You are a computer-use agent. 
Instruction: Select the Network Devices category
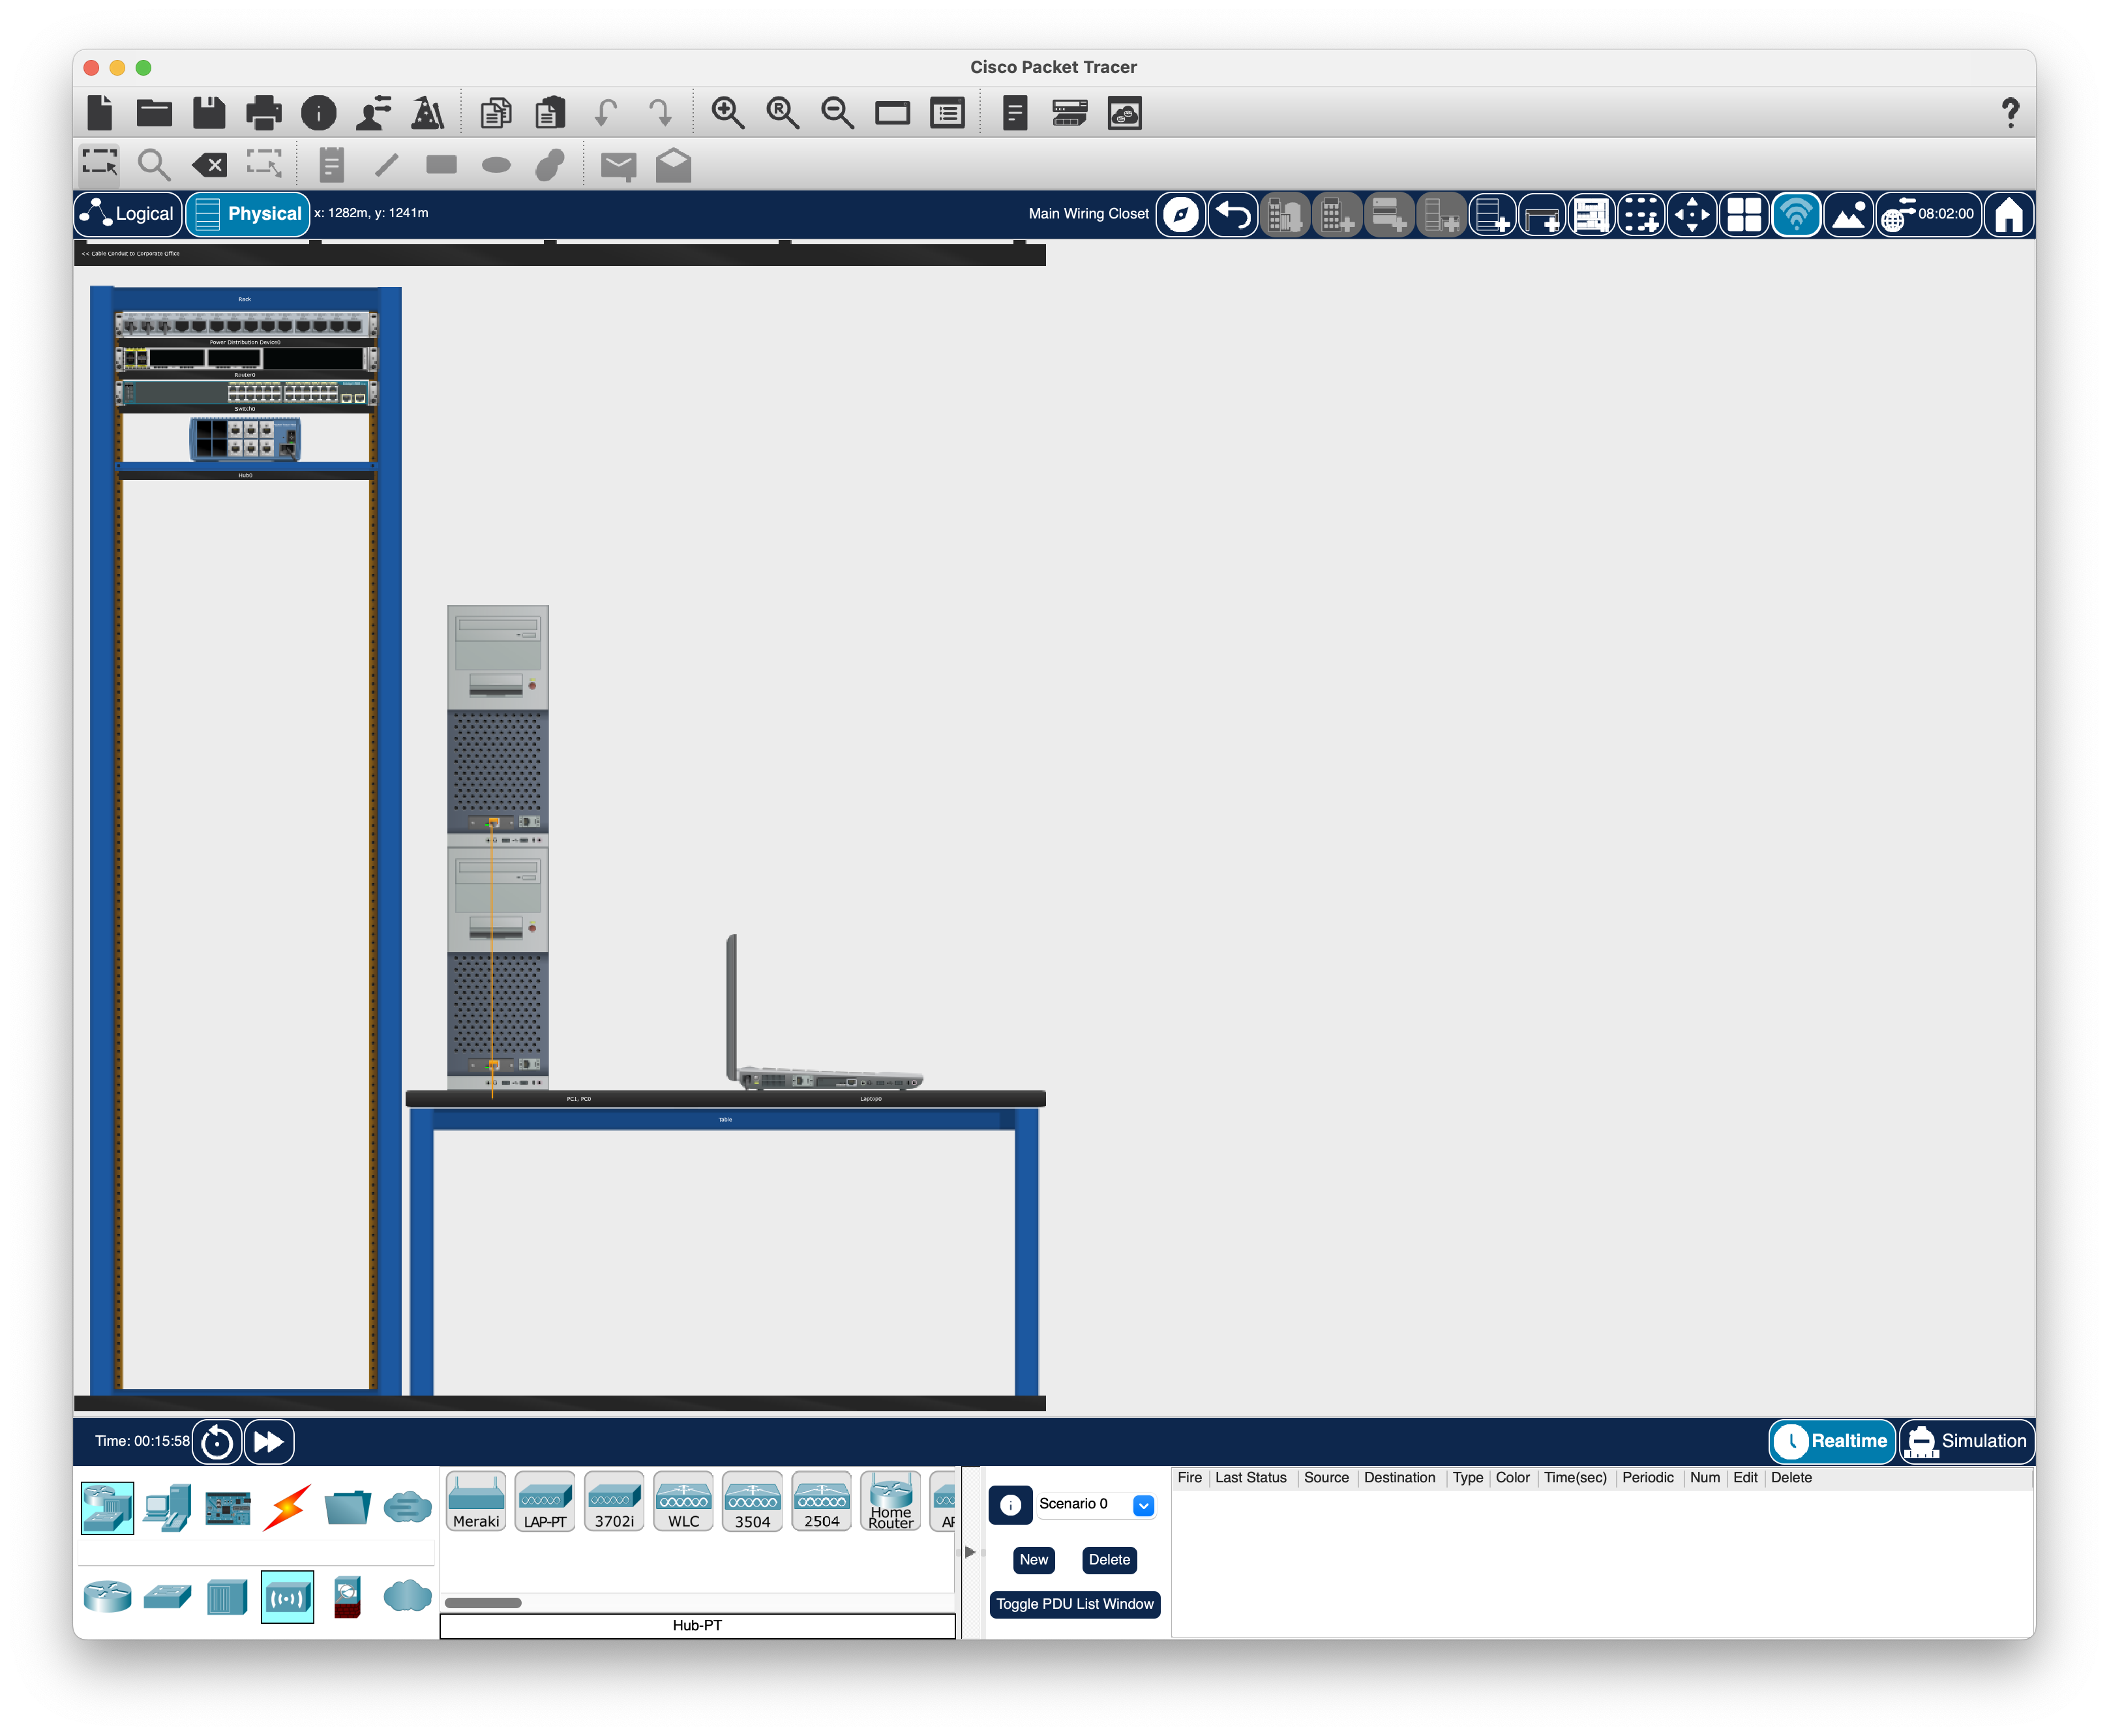[x=107, y=1507]
